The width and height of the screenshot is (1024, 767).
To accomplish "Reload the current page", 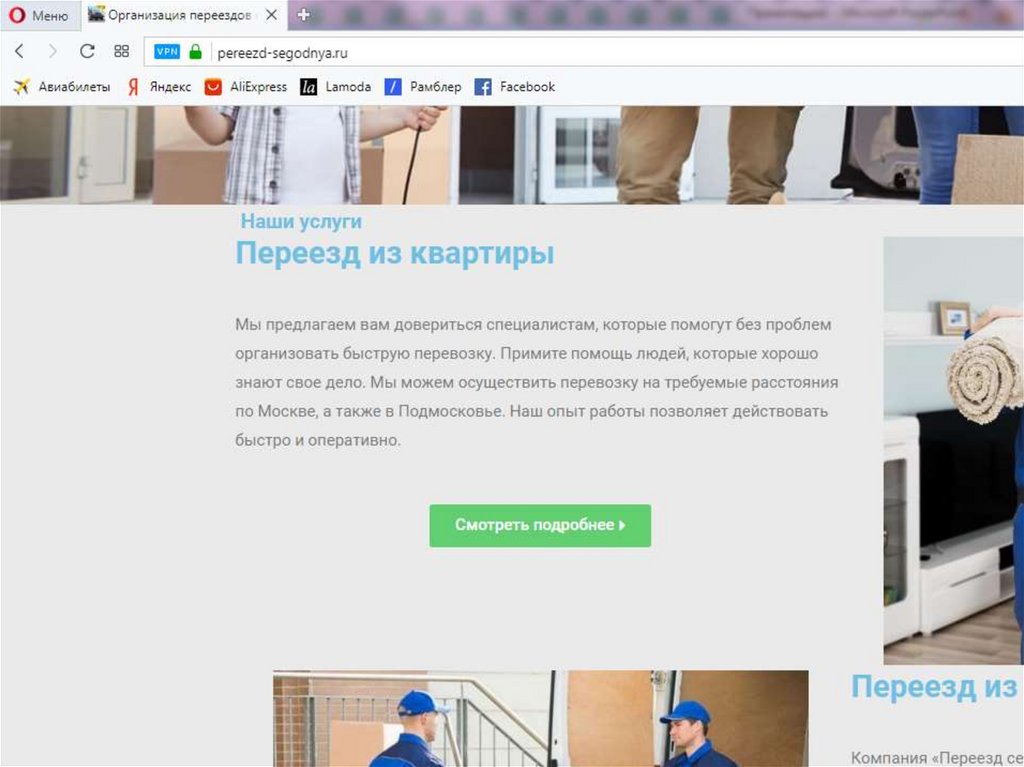I will pyautogui.click(x=87, y=52).
